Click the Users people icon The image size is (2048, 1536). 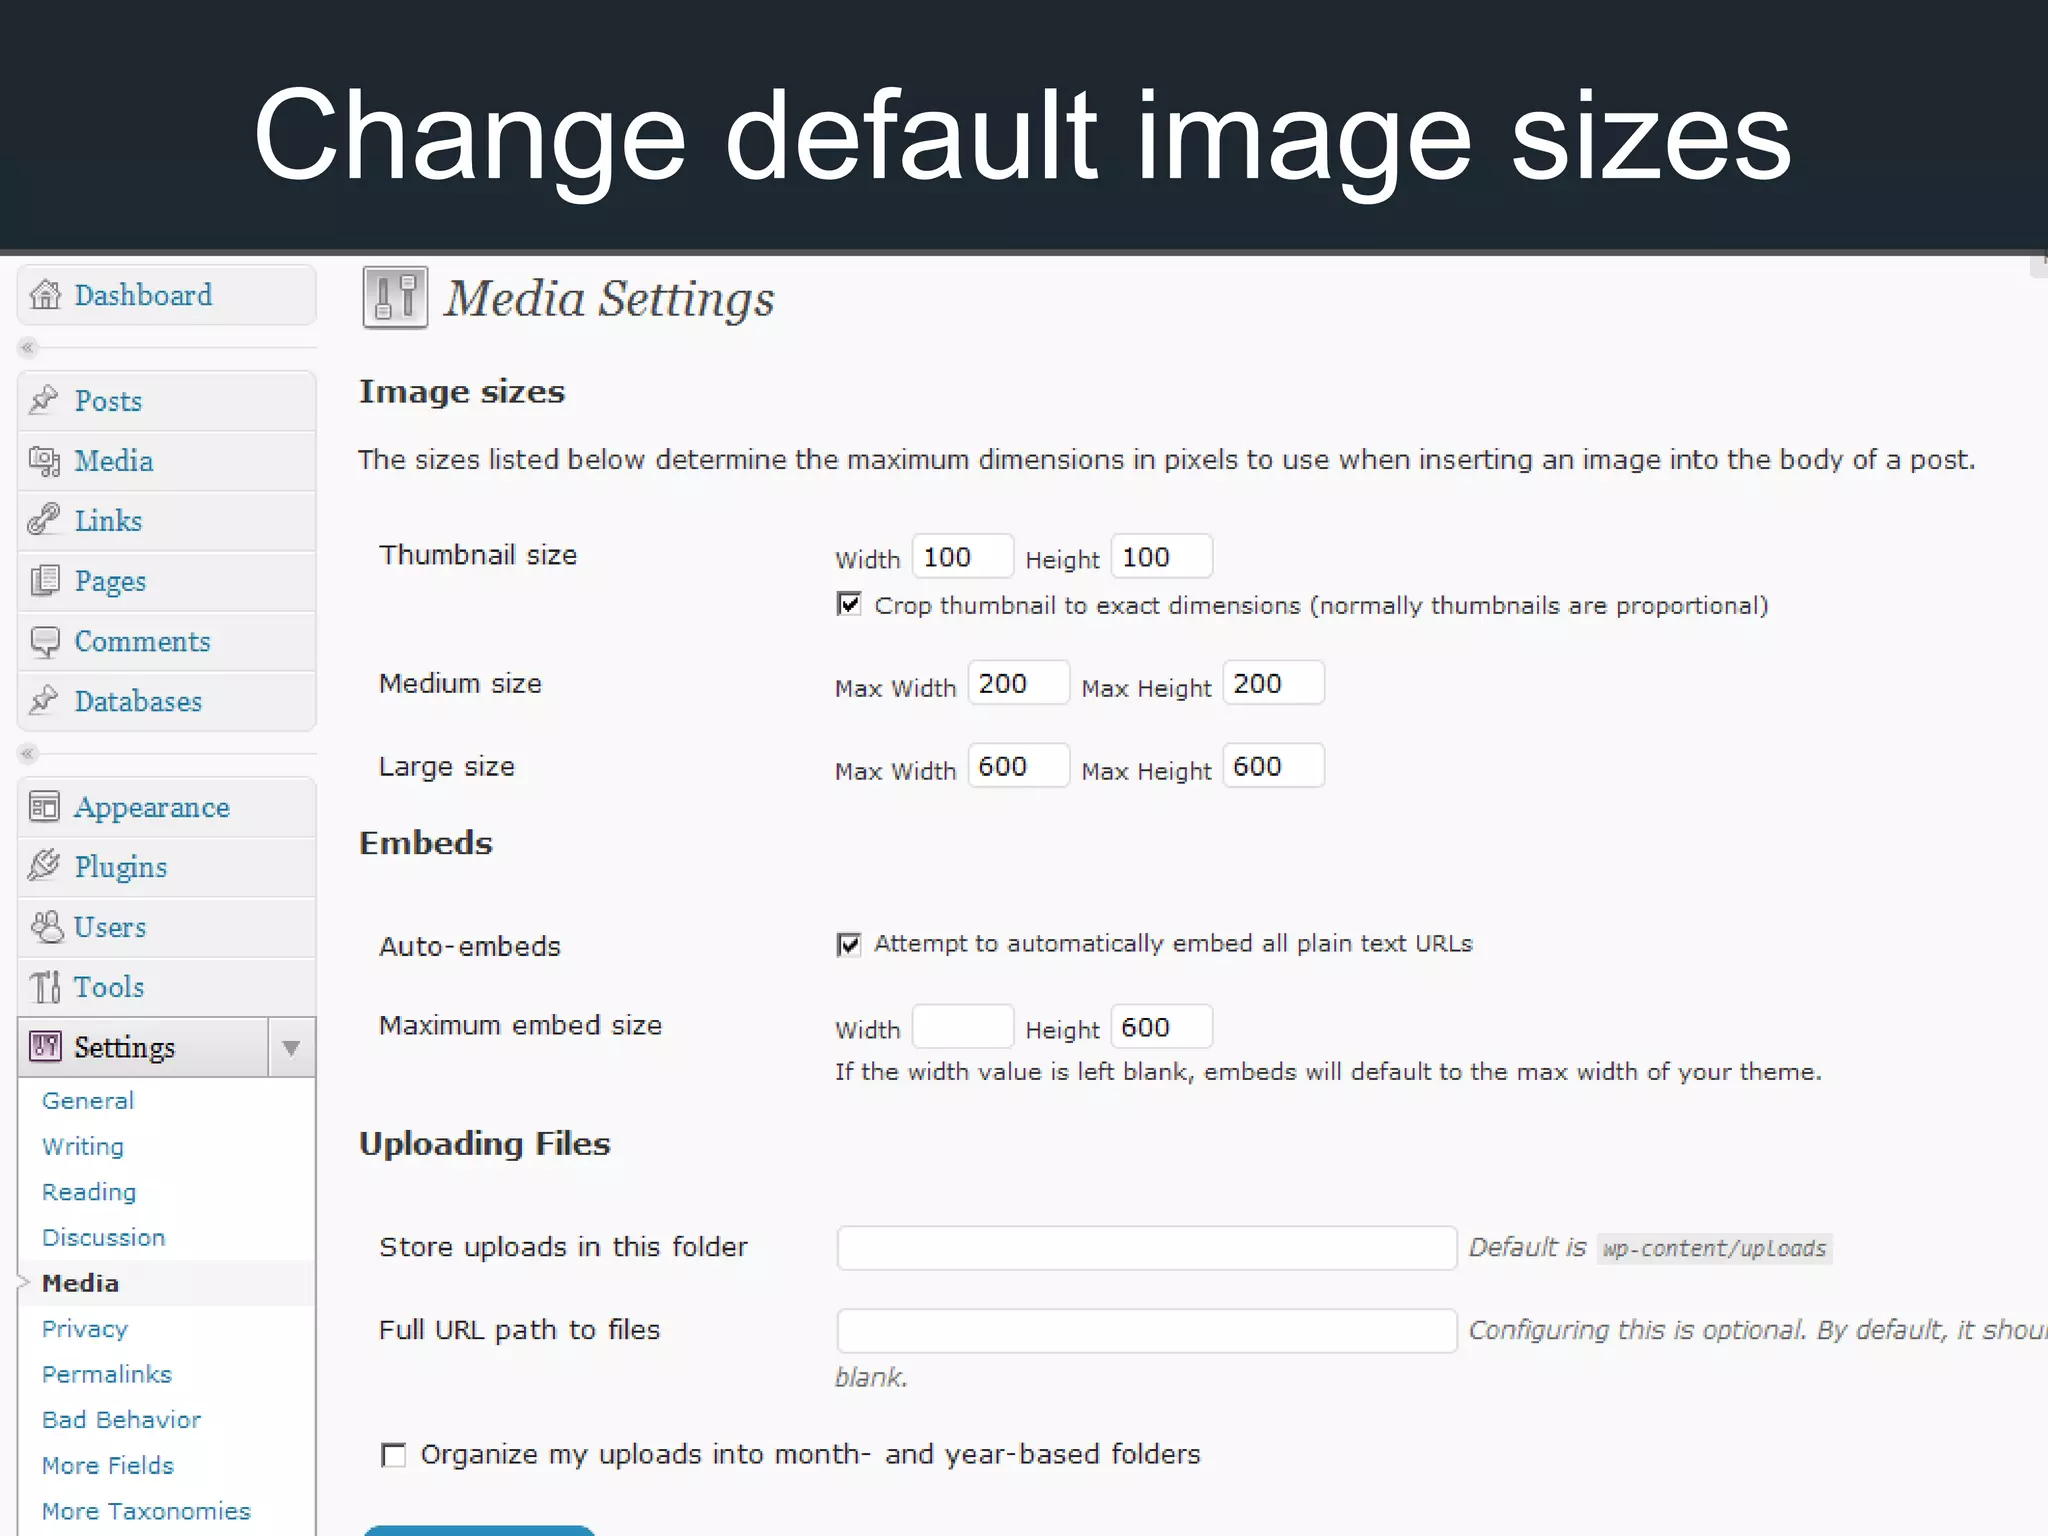point(46,926)
